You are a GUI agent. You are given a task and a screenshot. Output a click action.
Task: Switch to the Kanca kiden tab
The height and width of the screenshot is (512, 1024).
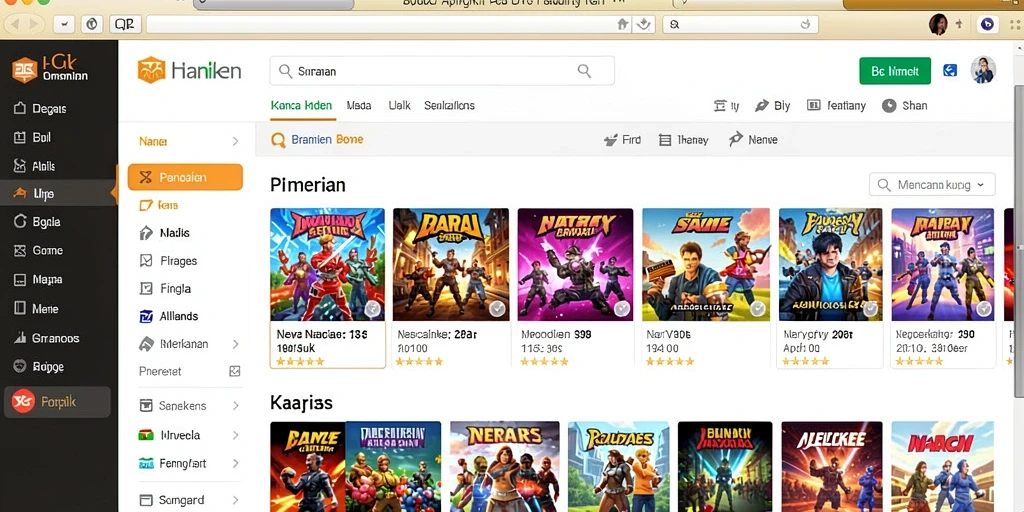click(x=301, y=105)
